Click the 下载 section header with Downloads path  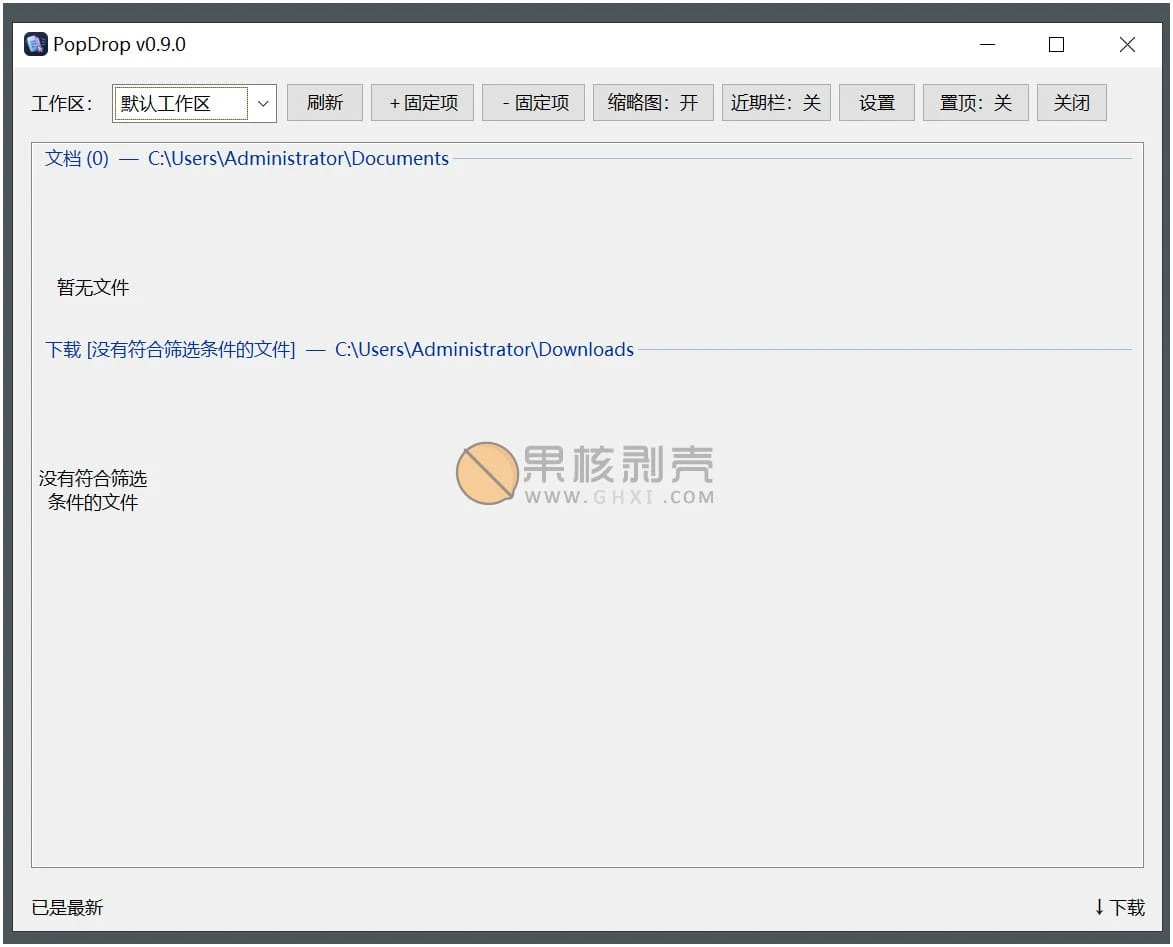[339, 349]
